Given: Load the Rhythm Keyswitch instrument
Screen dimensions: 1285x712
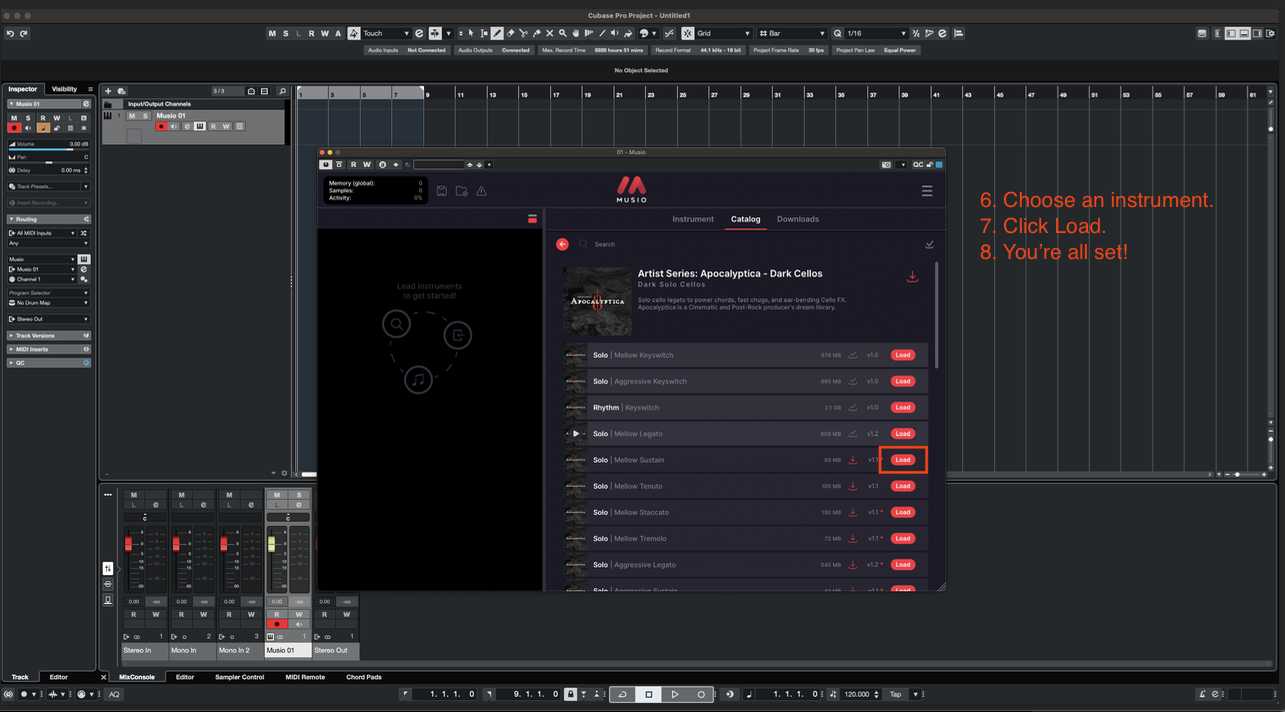Looking at the screenshot, I should 903,407.
